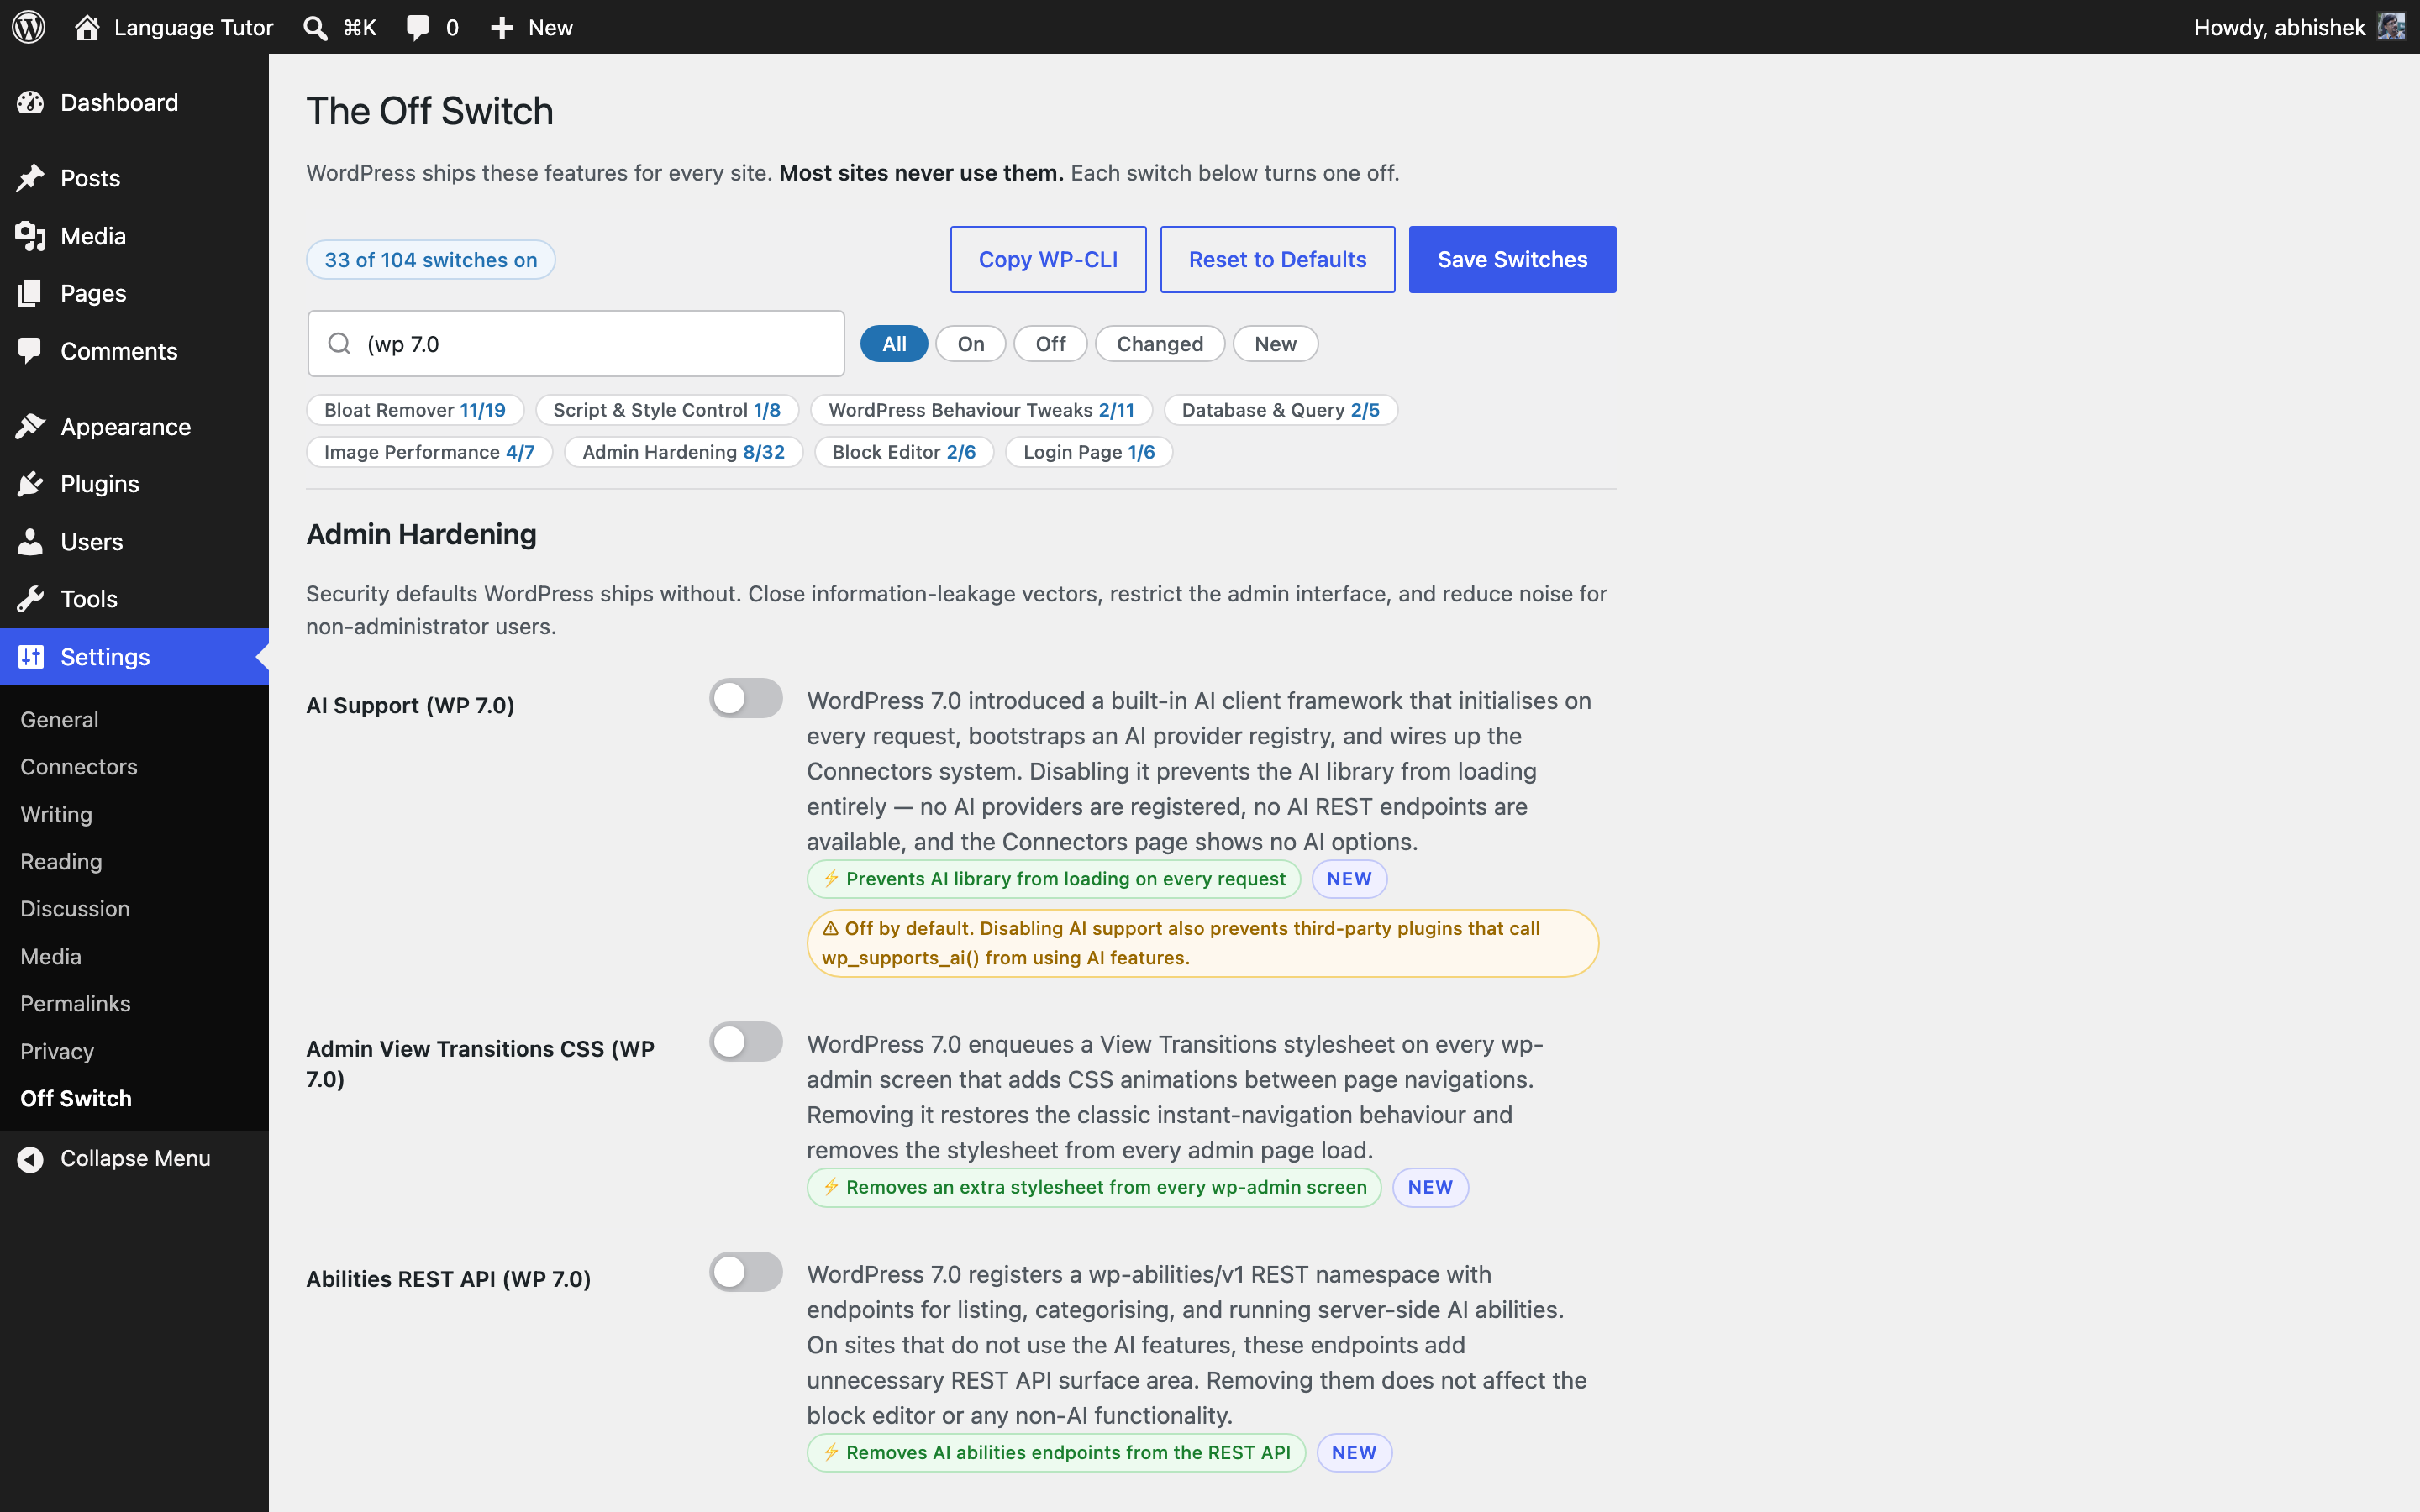Image resolution: width=2420 pixels, height=1512 pixels.
Task: Jump to Script & Style Control category
Action: pyautogui.click(x=667, y=410)
